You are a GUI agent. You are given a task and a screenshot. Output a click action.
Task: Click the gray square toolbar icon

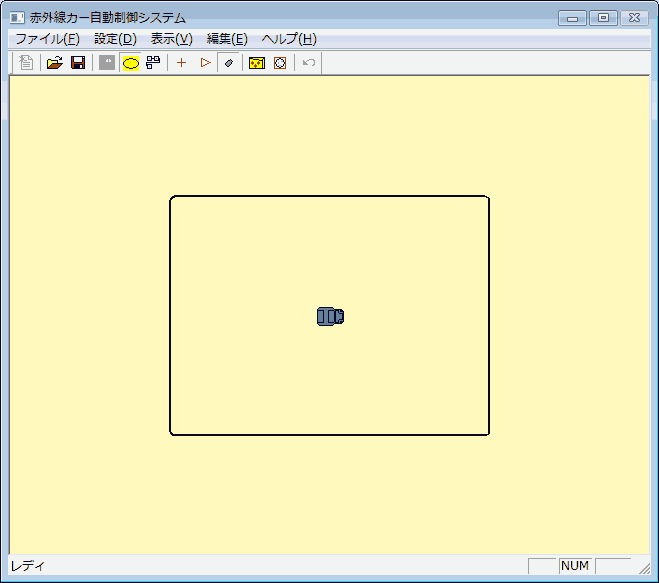pyautogui.click(x=107, y=63)
